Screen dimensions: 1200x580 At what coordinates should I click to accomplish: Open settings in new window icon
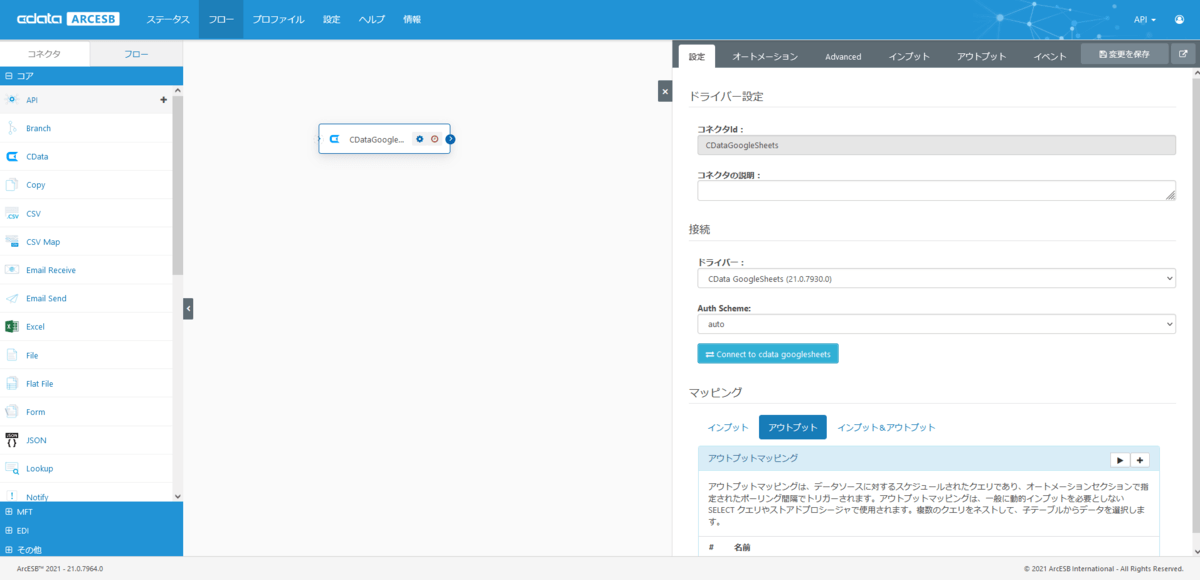[1183, 54]
